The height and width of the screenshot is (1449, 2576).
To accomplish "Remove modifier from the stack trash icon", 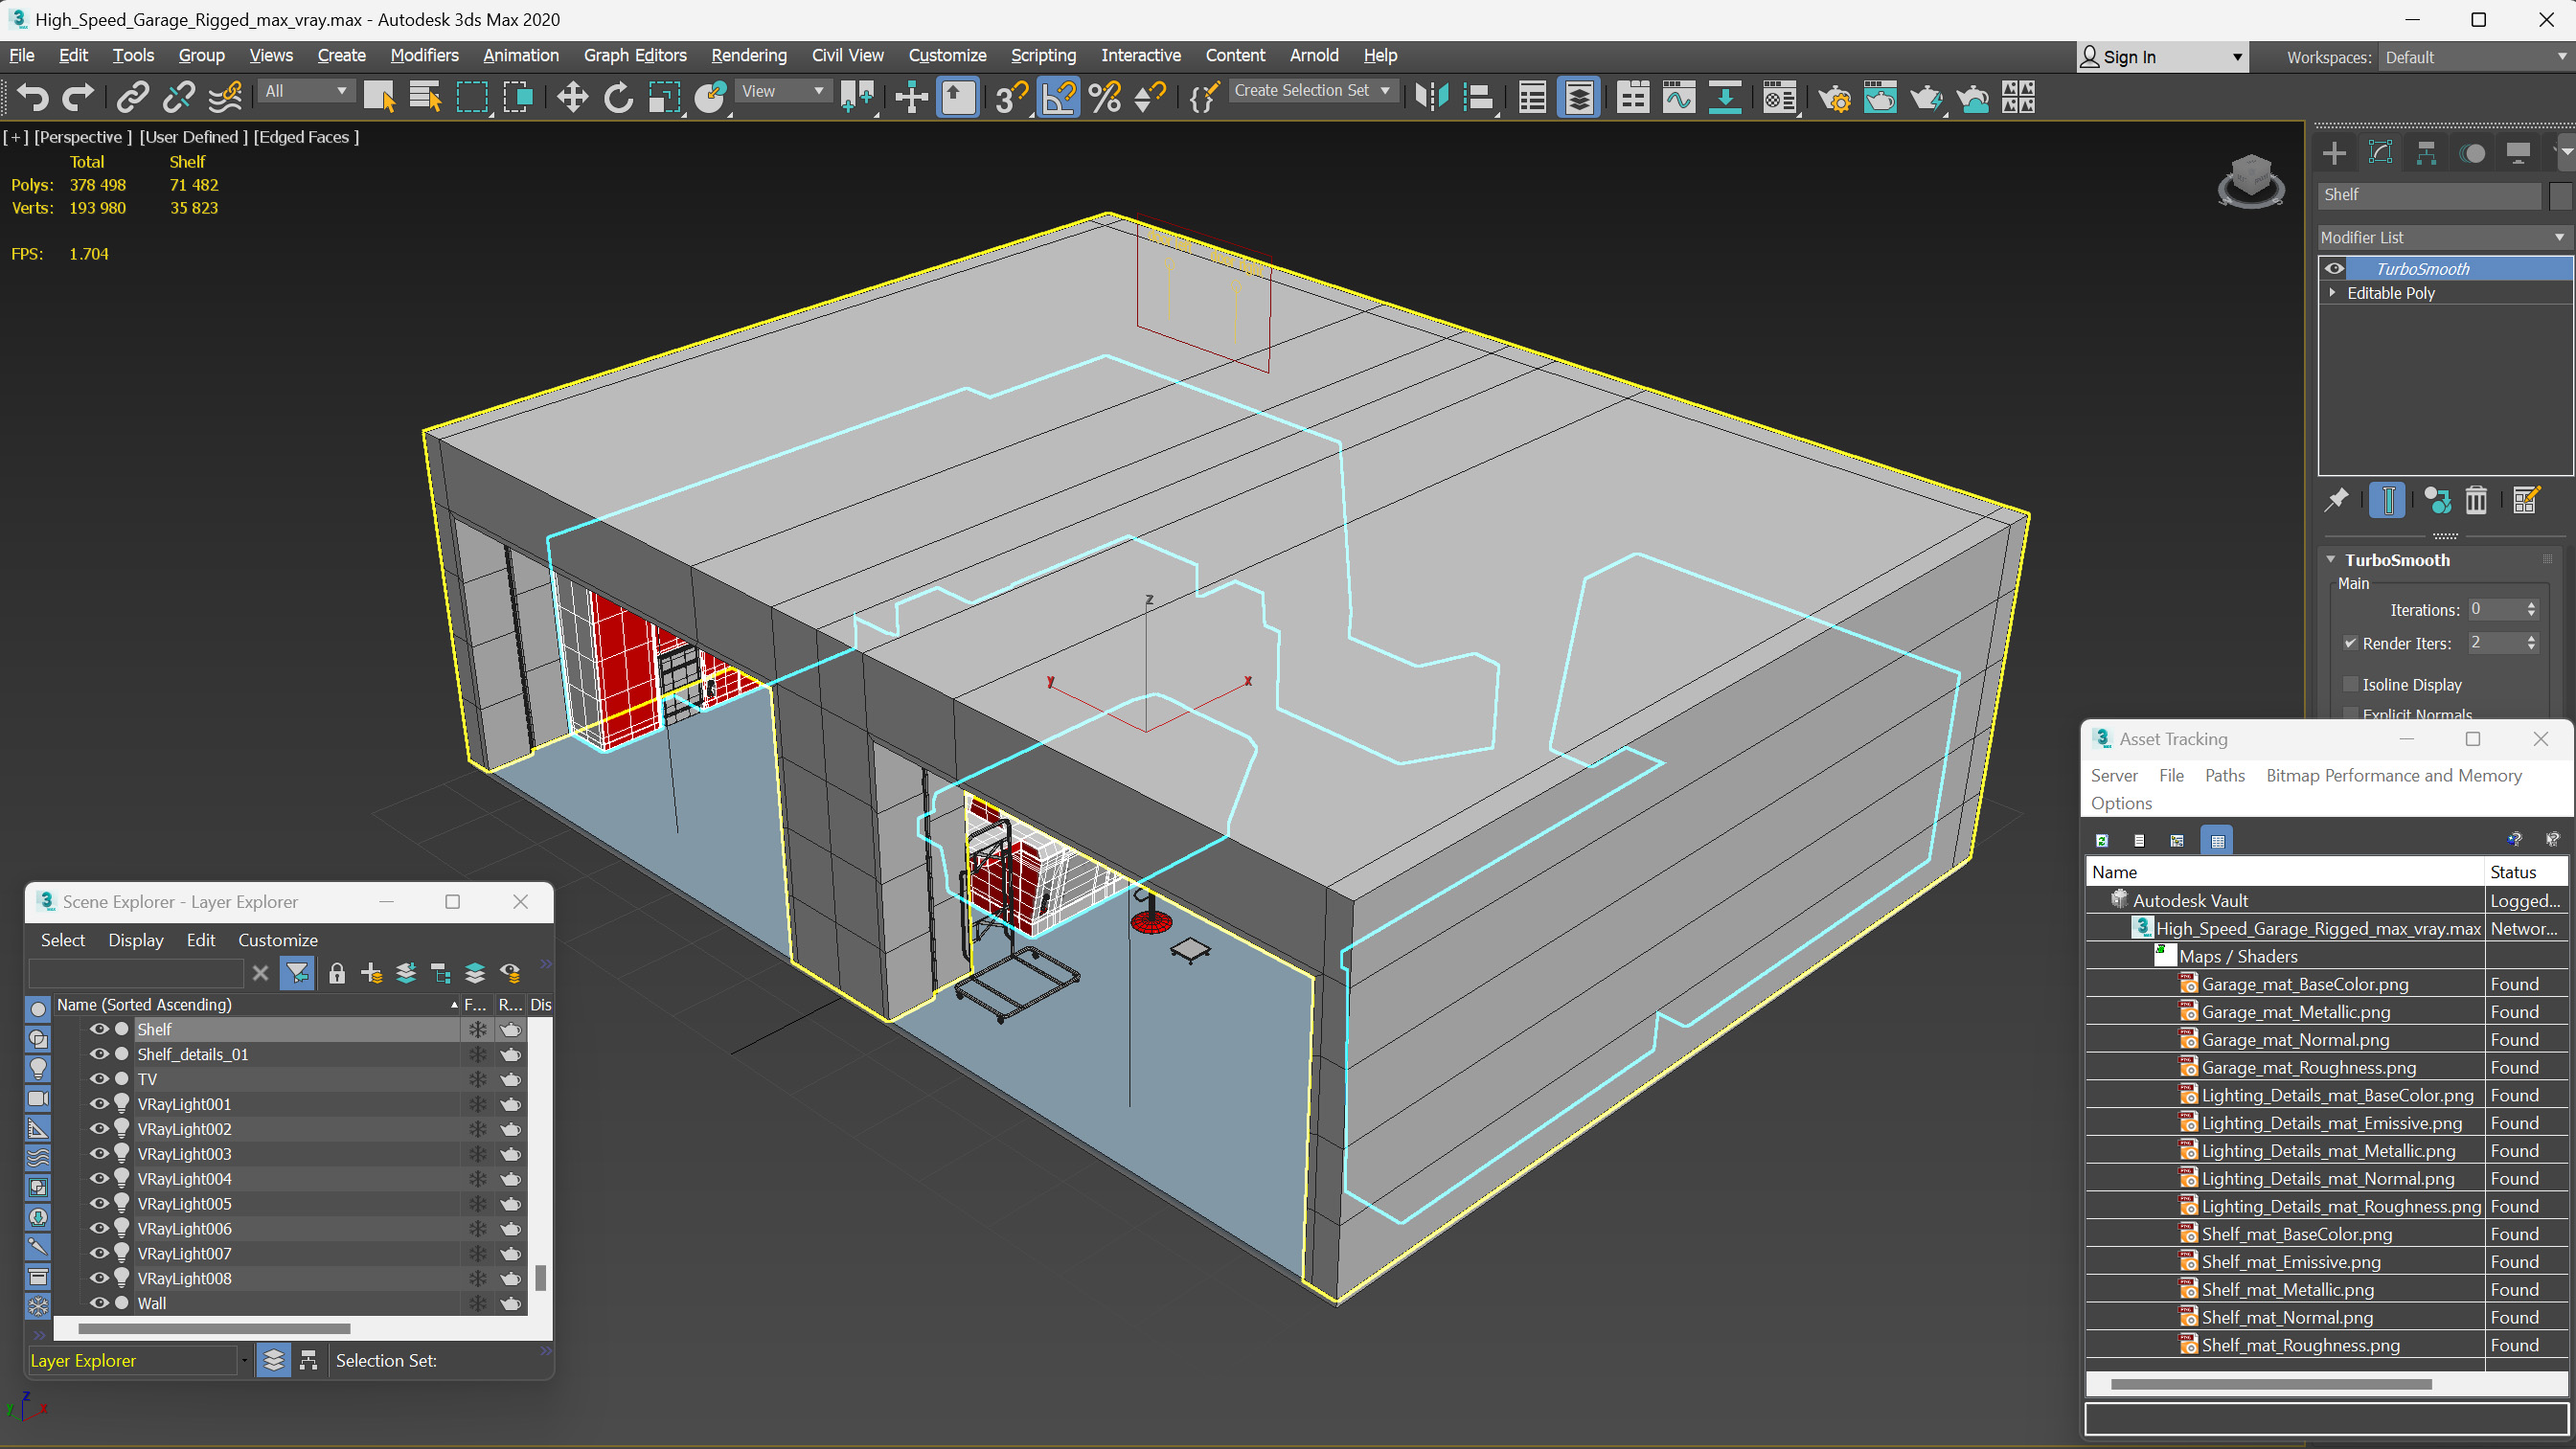I will tap(2476, 499).
